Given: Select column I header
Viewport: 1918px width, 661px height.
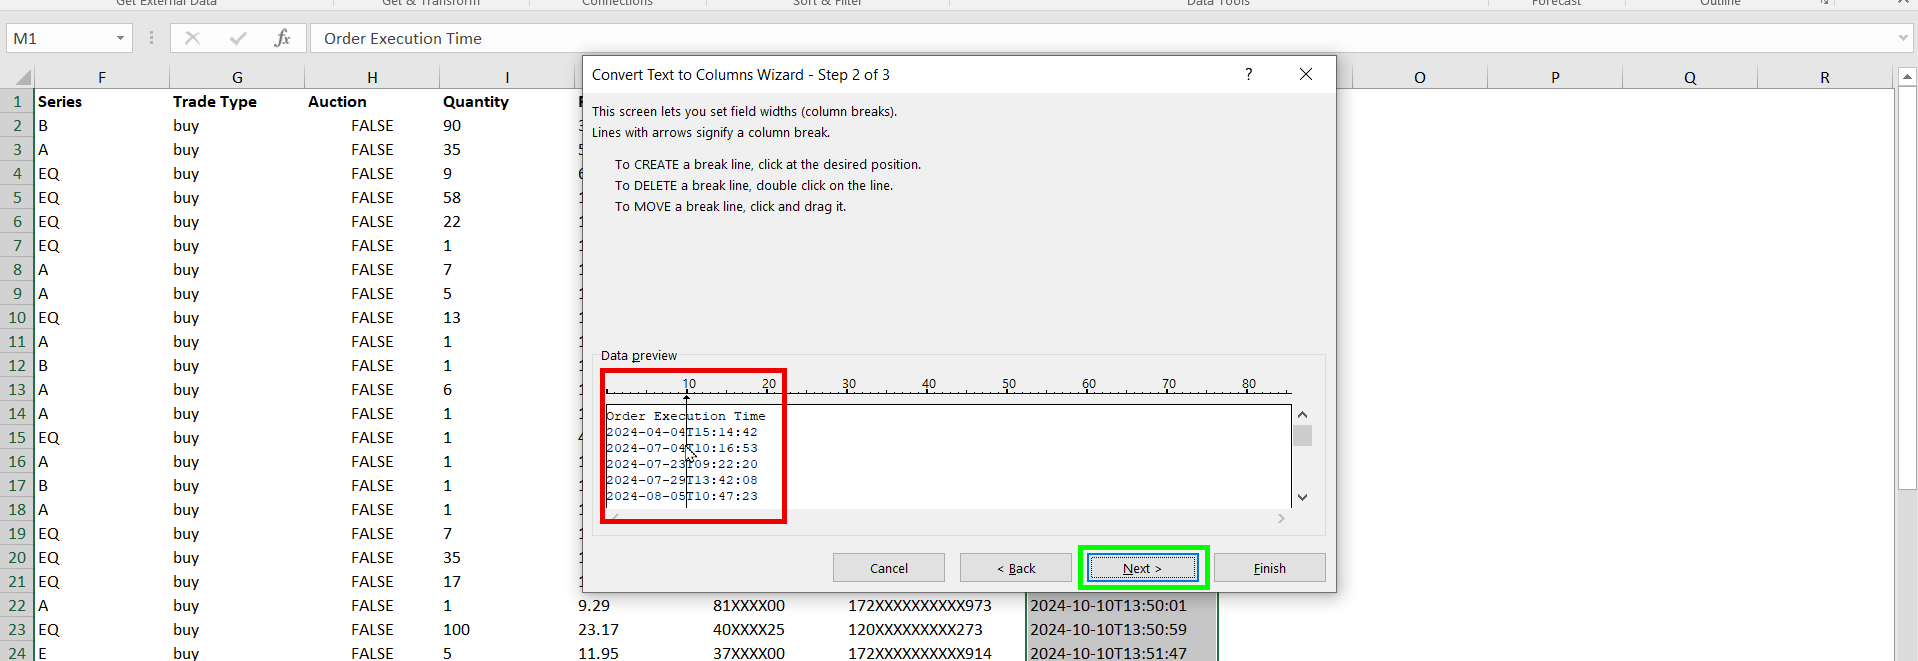Looking at the screenshot, I should pyautogui.click(x=507, y=77).
